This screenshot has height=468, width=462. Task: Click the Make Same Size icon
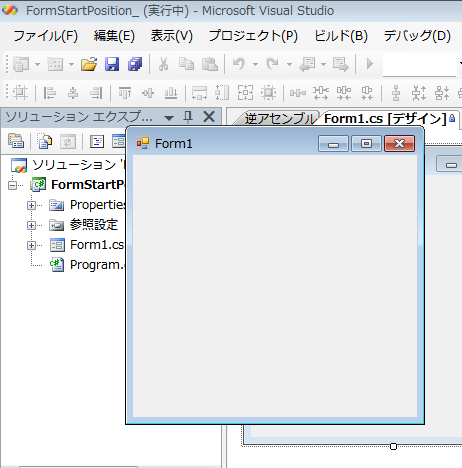(245, 92)
